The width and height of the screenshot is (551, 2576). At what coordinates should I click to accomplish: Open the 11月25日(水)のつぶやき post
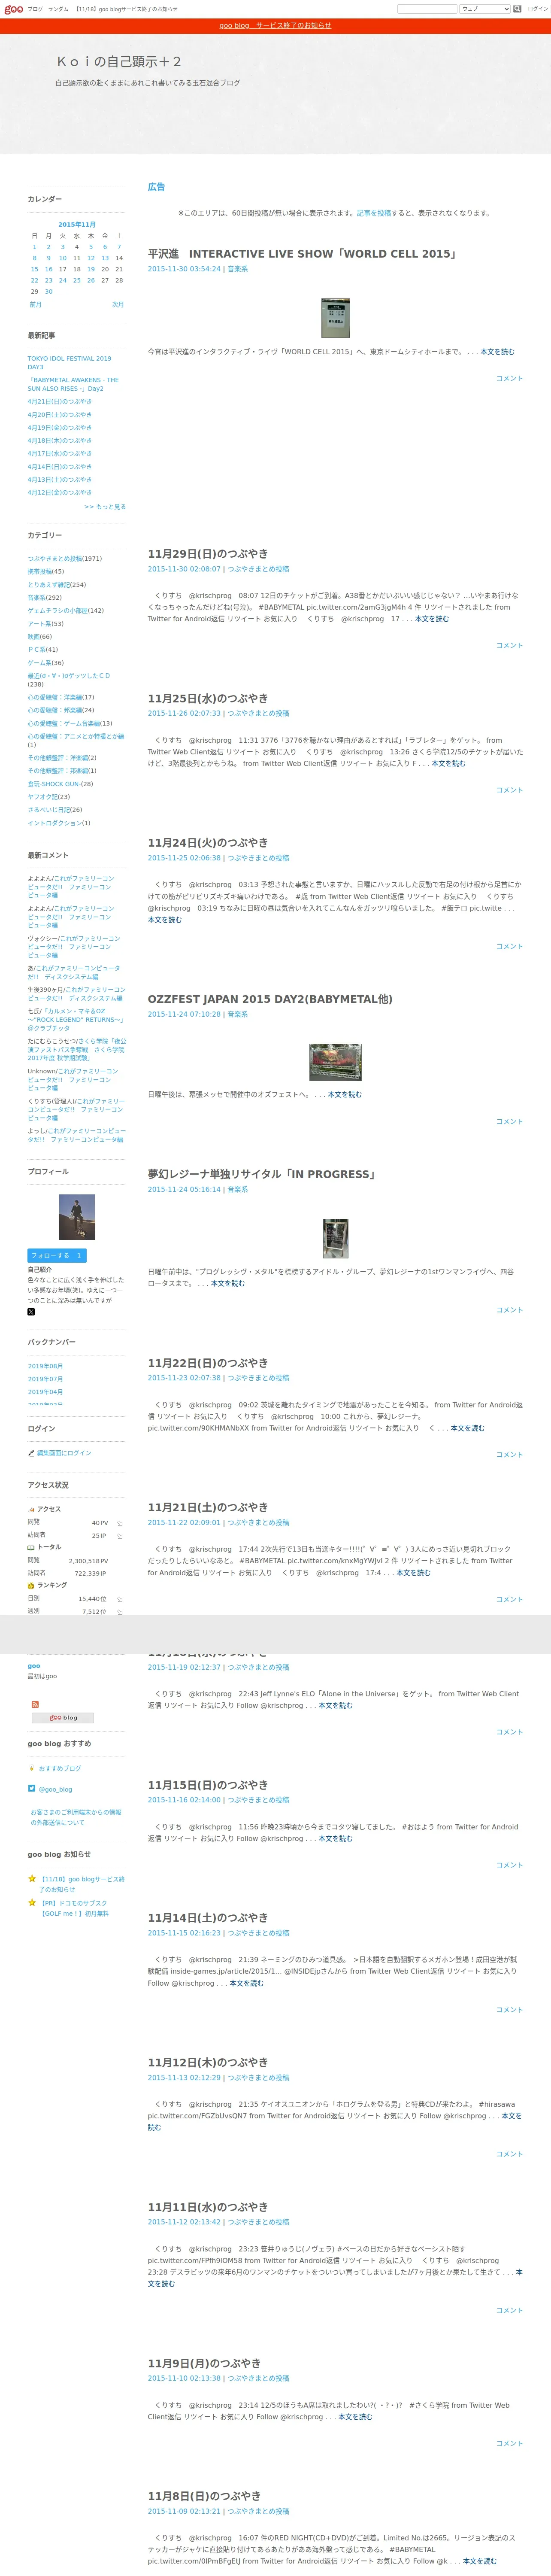tap(208, 698)
